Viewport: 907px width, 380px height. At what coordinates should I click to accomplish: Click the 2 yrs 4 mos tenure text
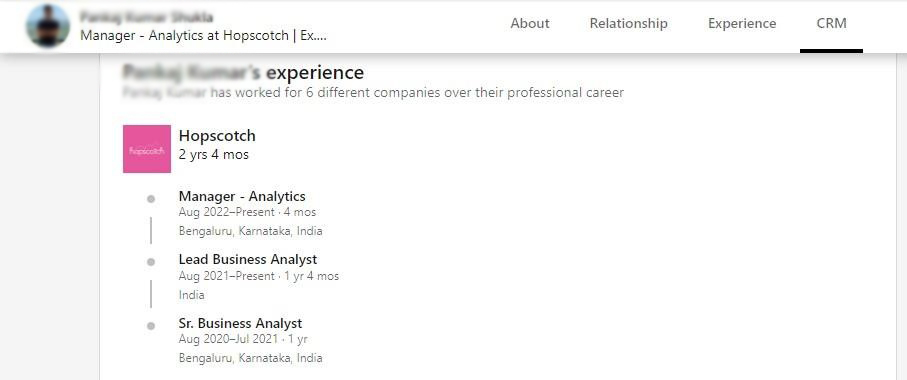tap(213, 154)
